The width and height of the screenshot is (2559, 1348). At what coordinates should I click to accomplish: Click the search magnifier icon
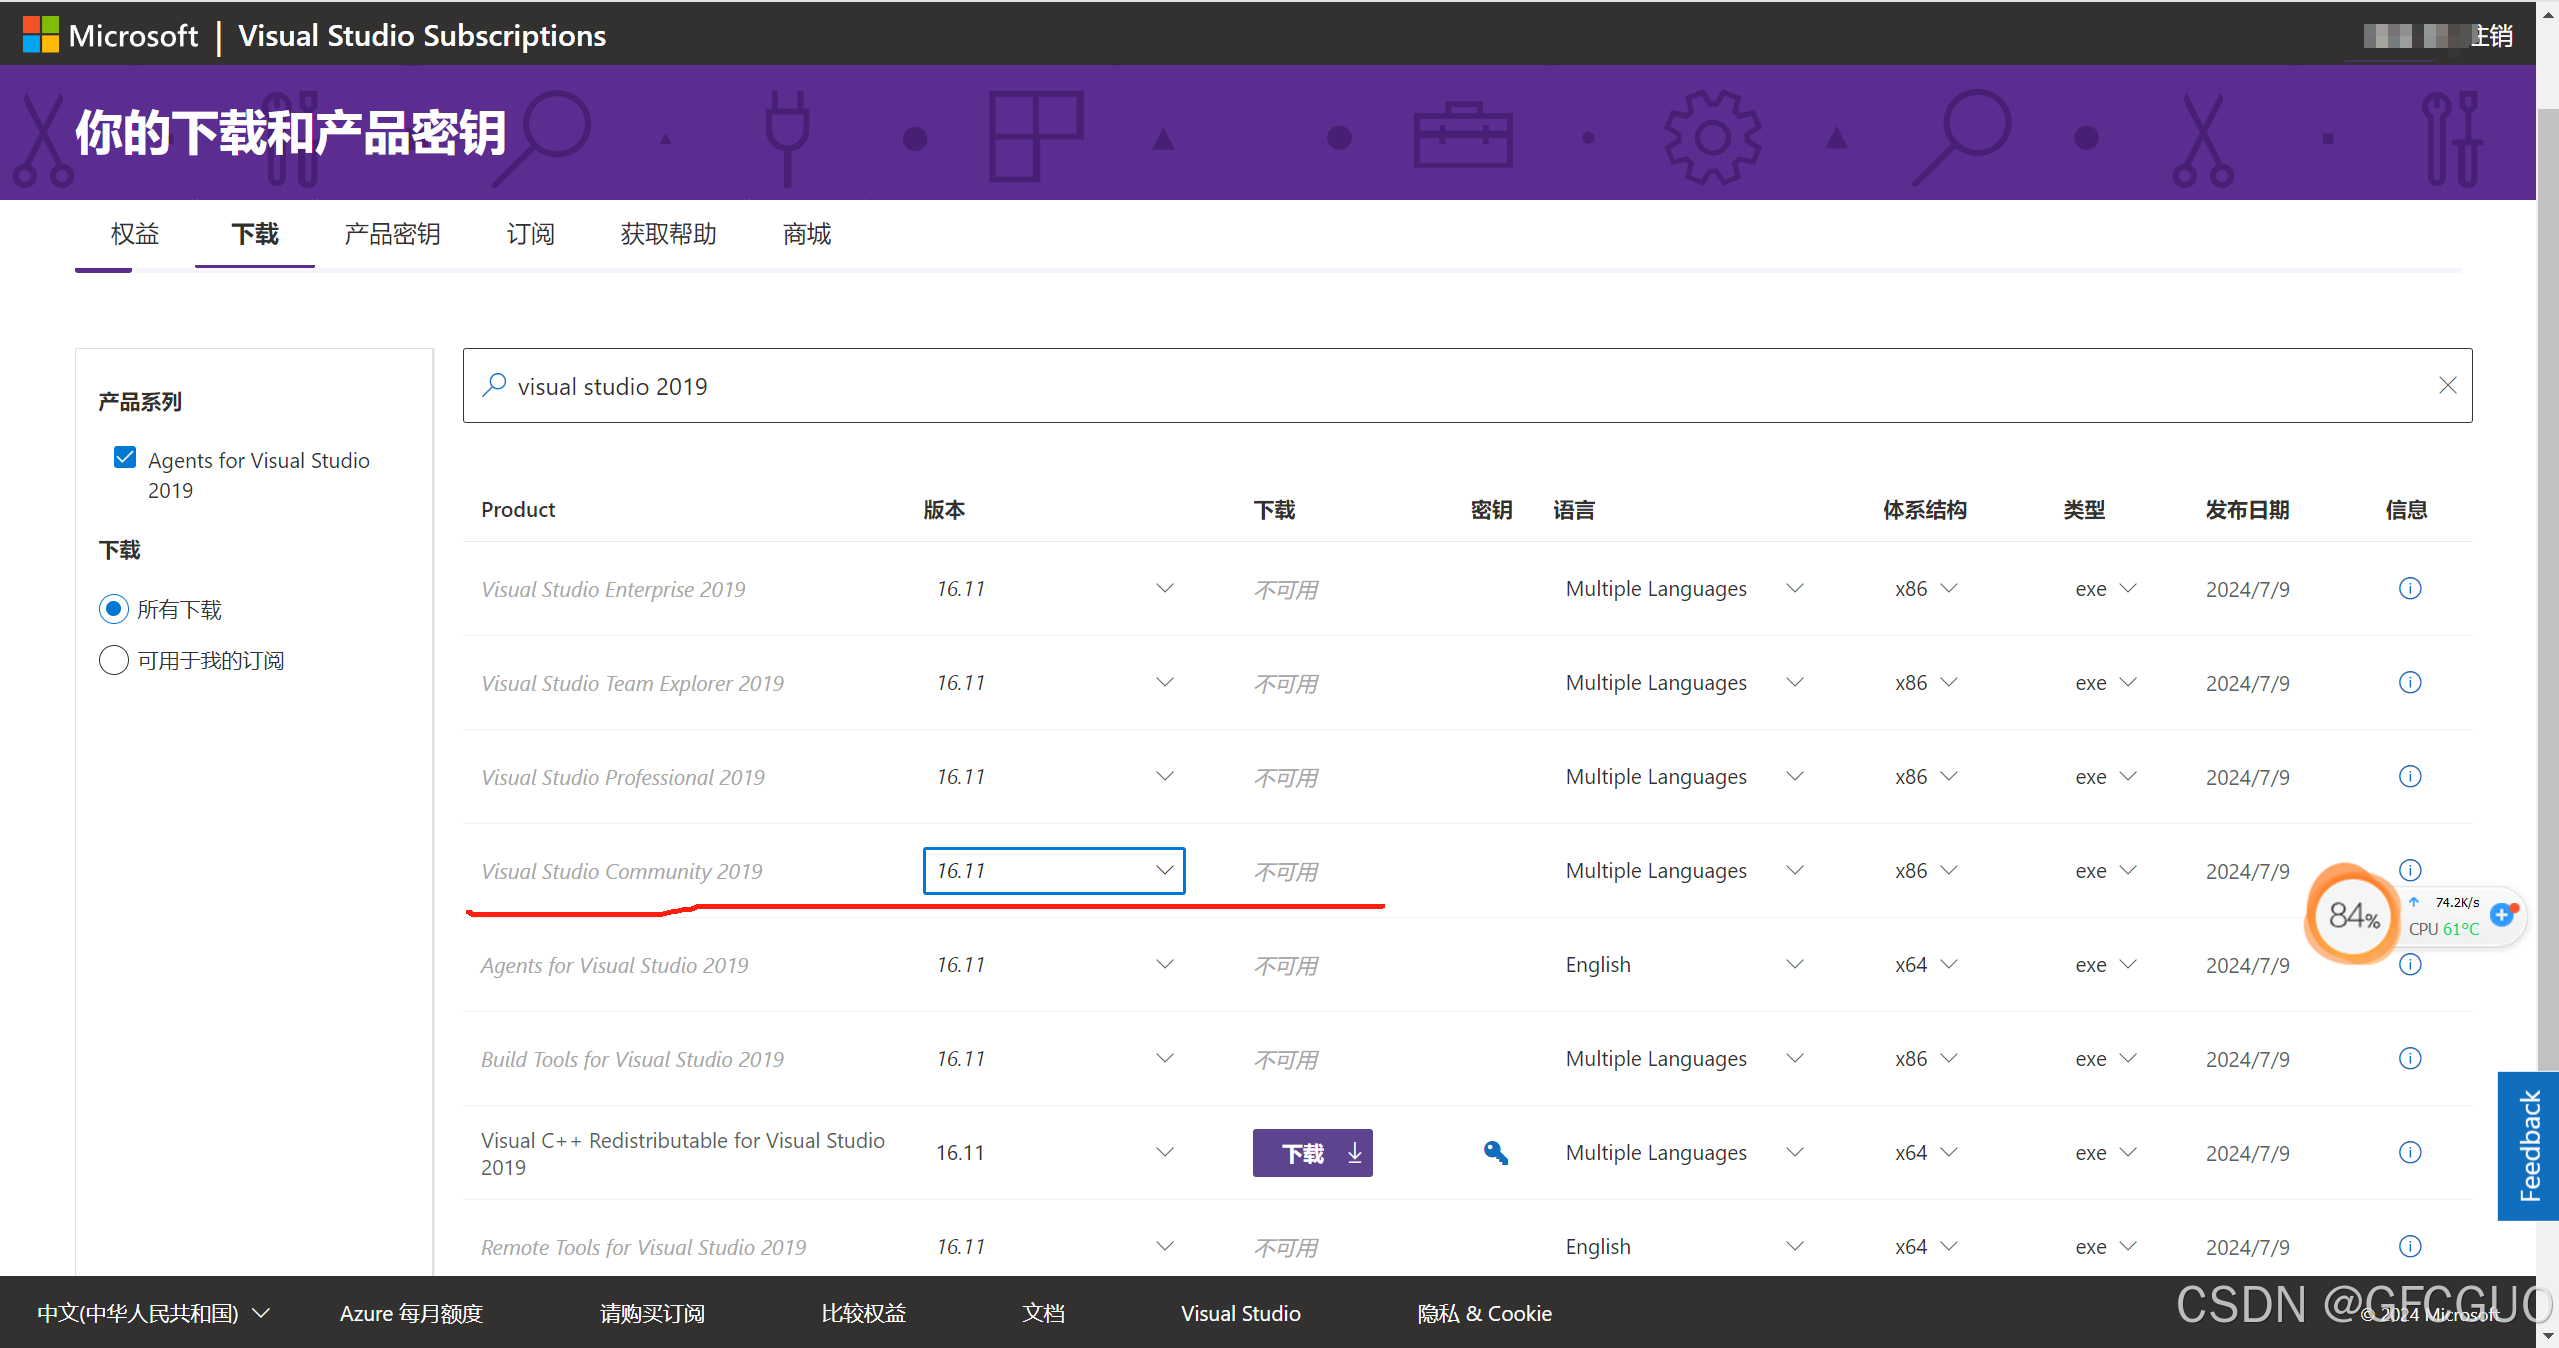494,385
